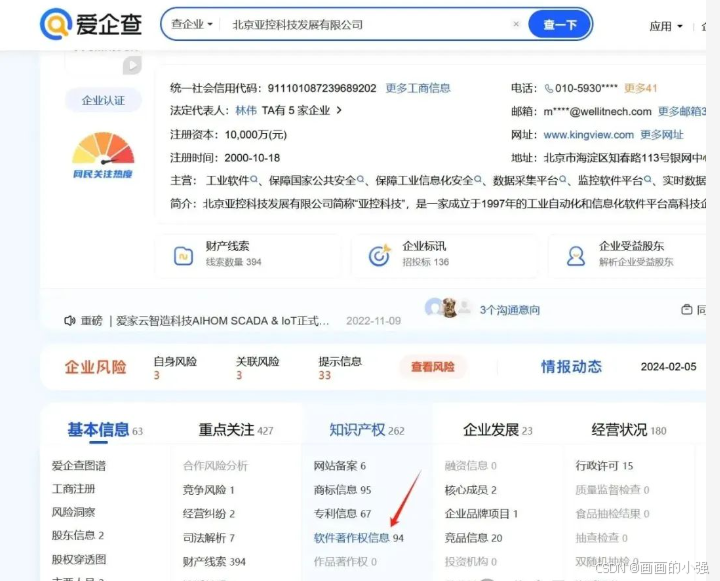Click the speaker announcement icon
720x581 pixels.
(69, 321)
